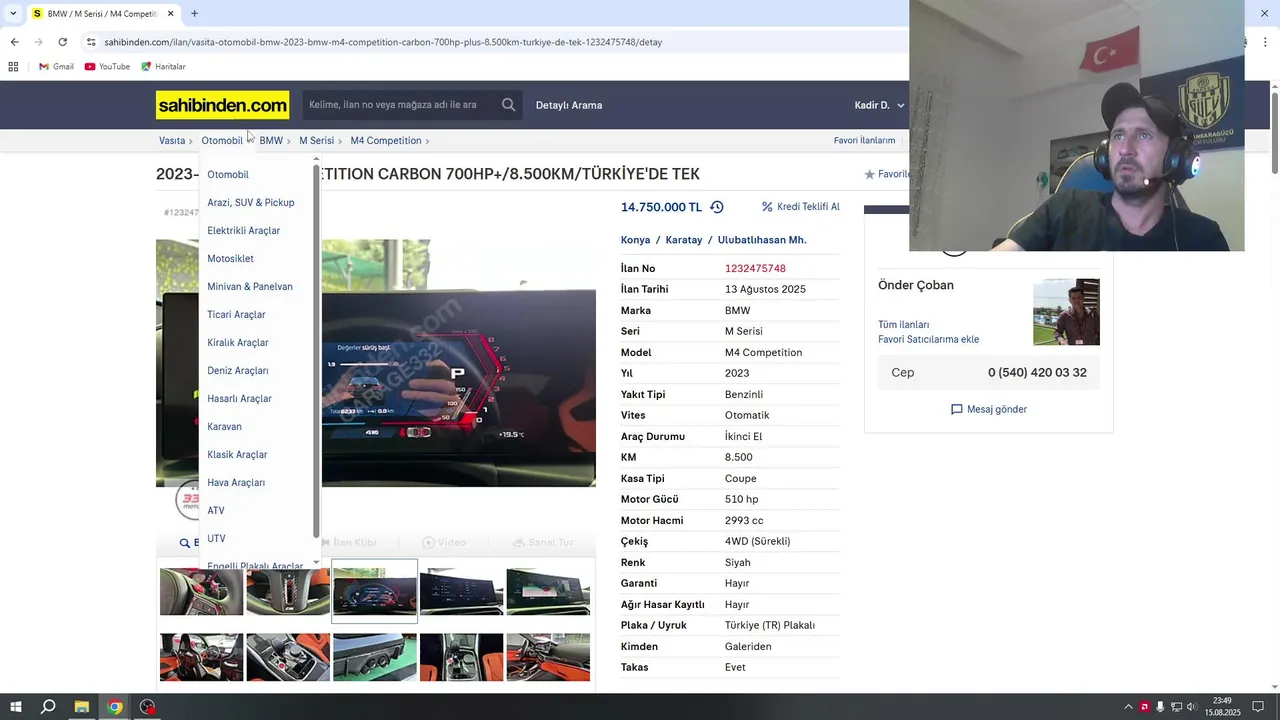Open price history clock icon beside price
The height and width of the screenshot is (720, 1280).
pos(717,207)
